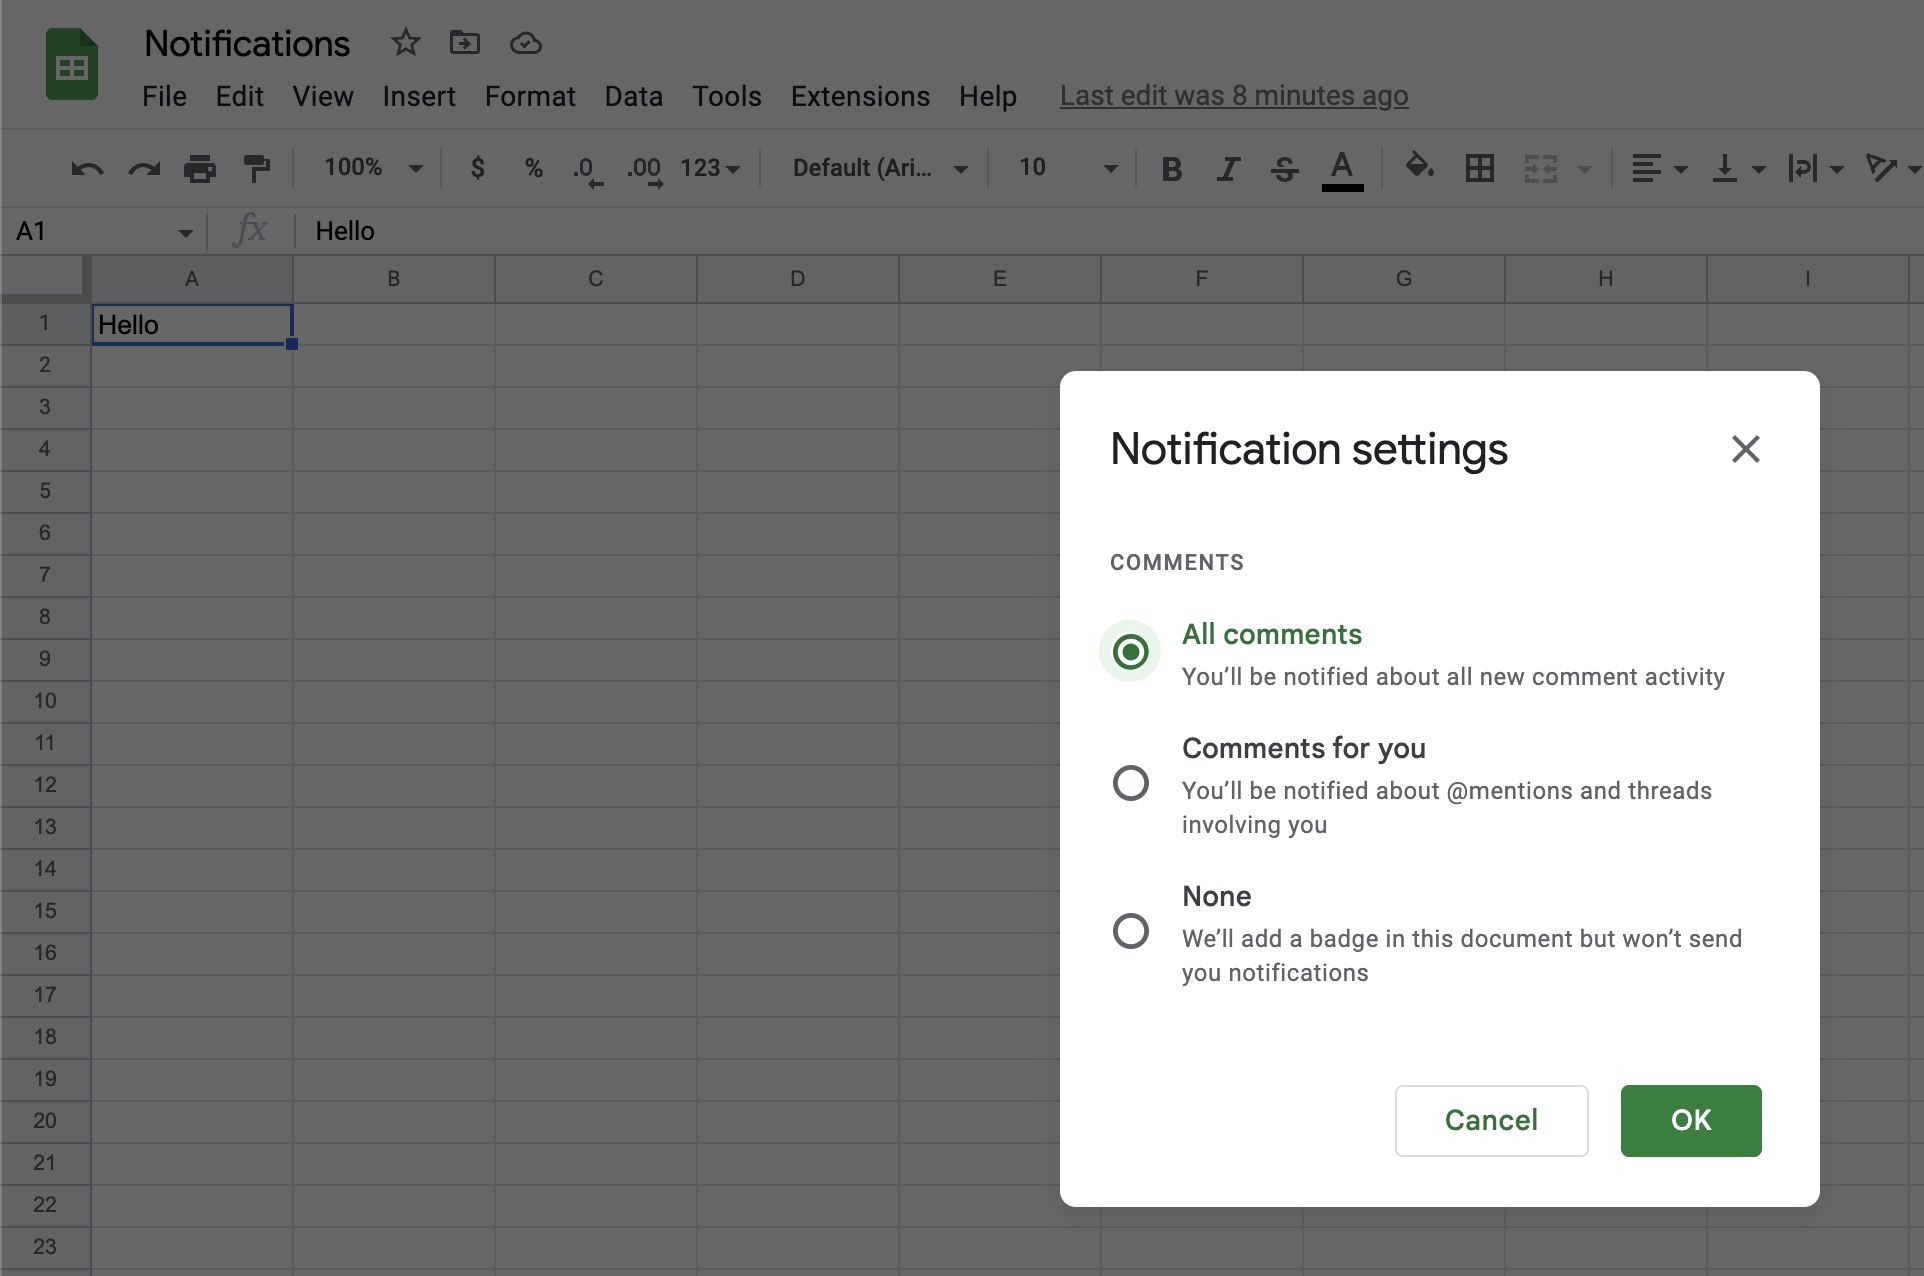Screen dimensions: 1924x1276
Task: Open the fill color picker
Action: (x=1420, y=167)
